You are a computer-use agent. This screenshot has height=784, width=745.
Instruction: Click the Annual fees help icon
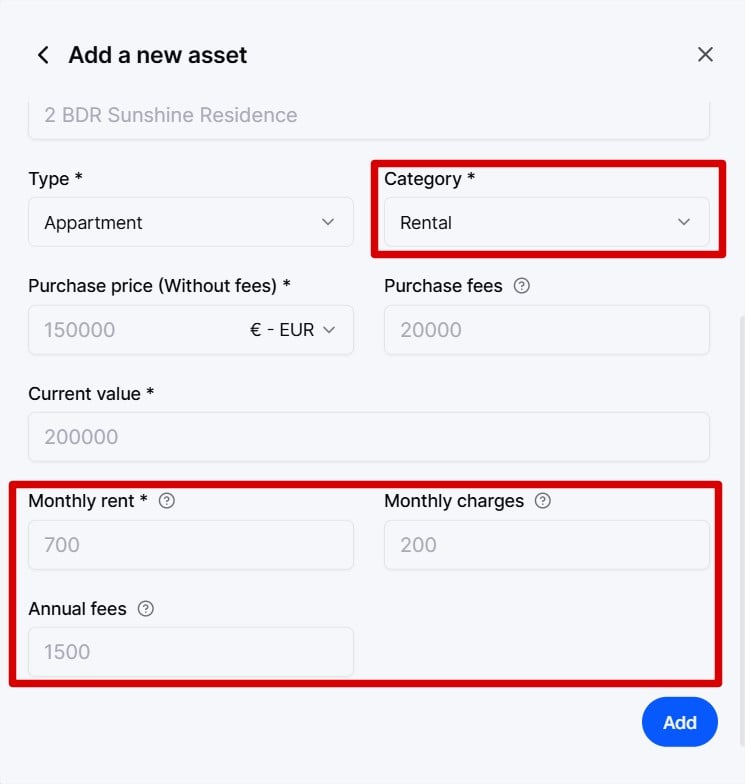(146, 609)
